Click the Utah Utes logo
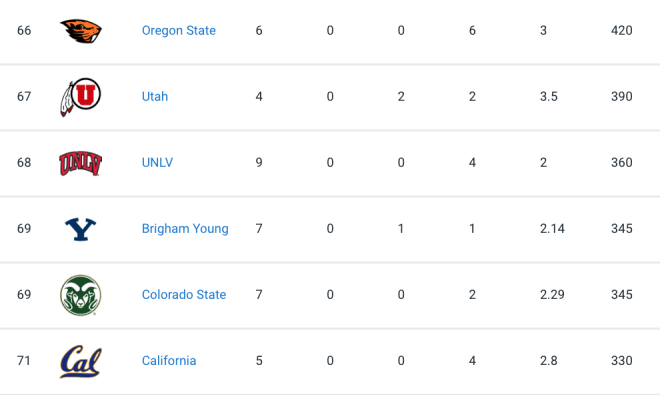This screenshot has height=395, width=660. (x=80, y=97)
